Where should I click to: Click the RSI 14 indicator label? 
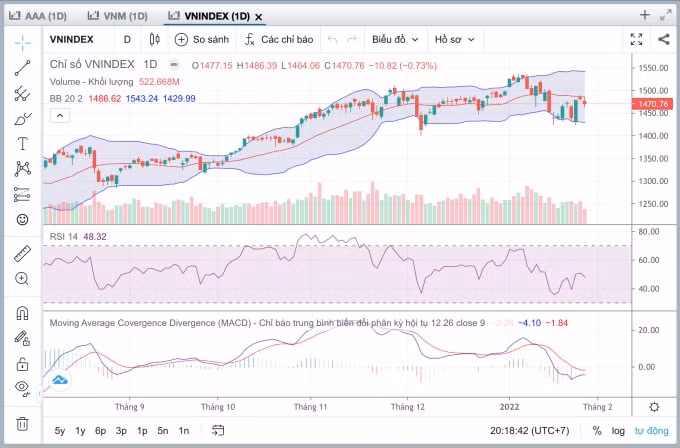pyautogui.click(x=64, y=237)
